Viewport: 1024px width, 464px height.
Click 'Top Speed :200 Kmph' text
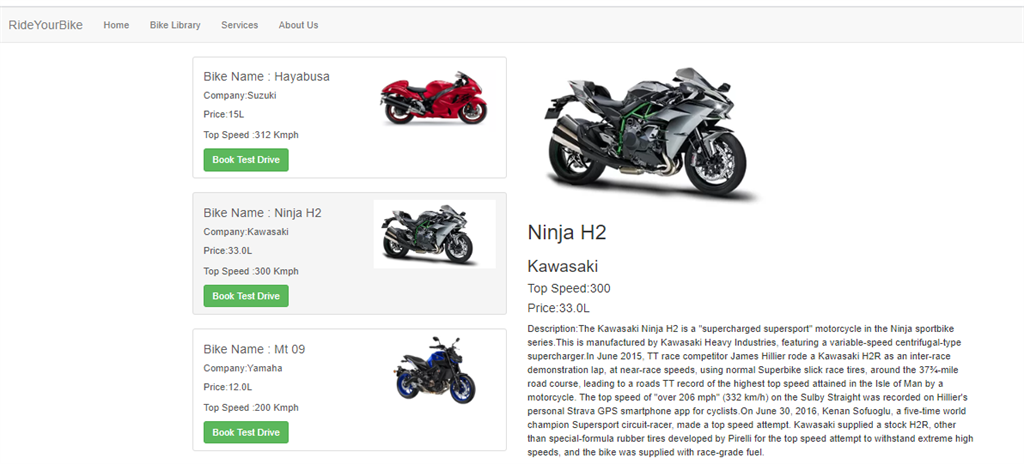tap(251, 408)
